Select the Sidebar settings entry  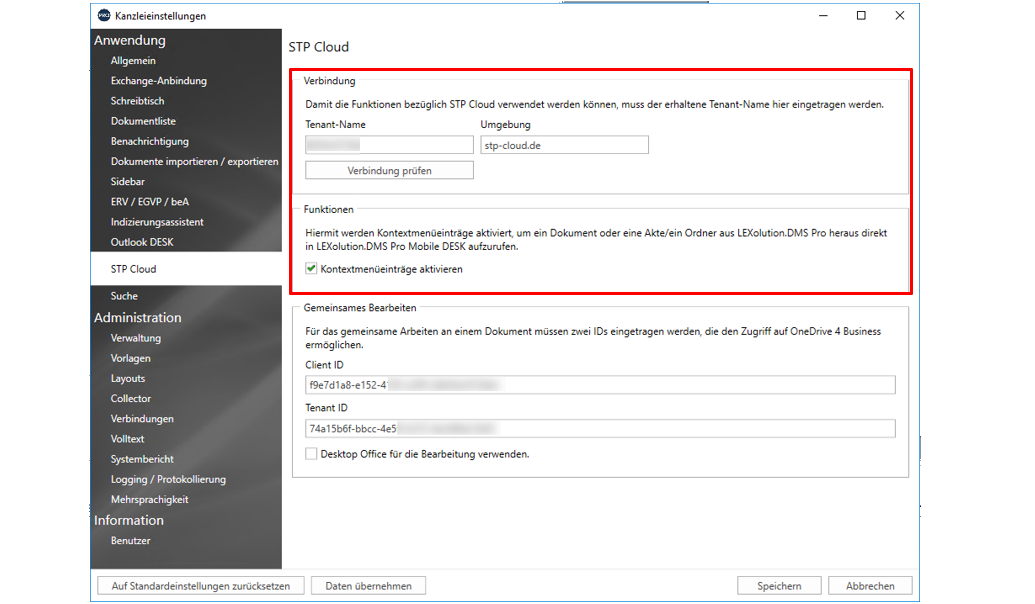[x=127, y=182]
